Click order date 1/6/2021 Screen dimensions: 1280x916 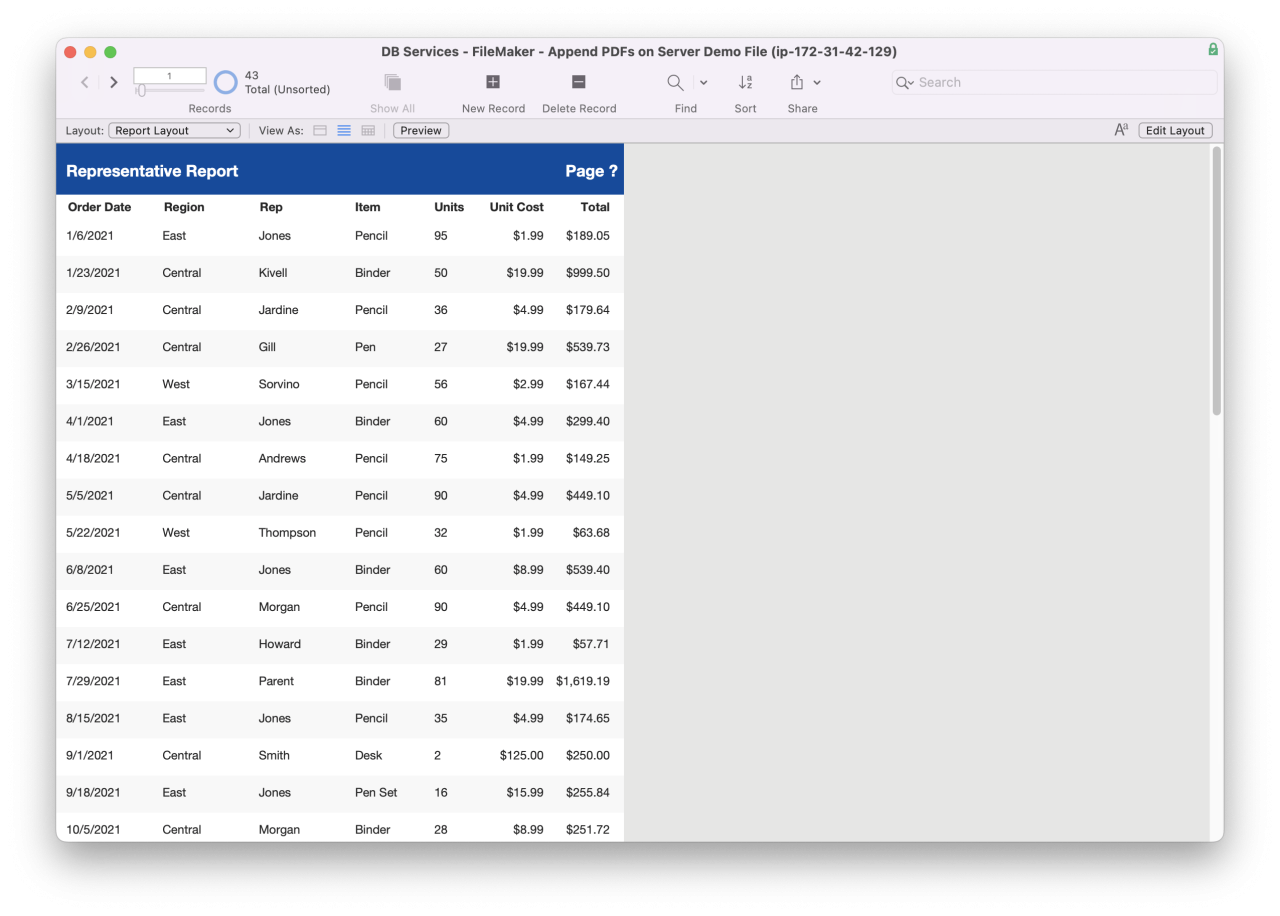click(x=90, y=236)
